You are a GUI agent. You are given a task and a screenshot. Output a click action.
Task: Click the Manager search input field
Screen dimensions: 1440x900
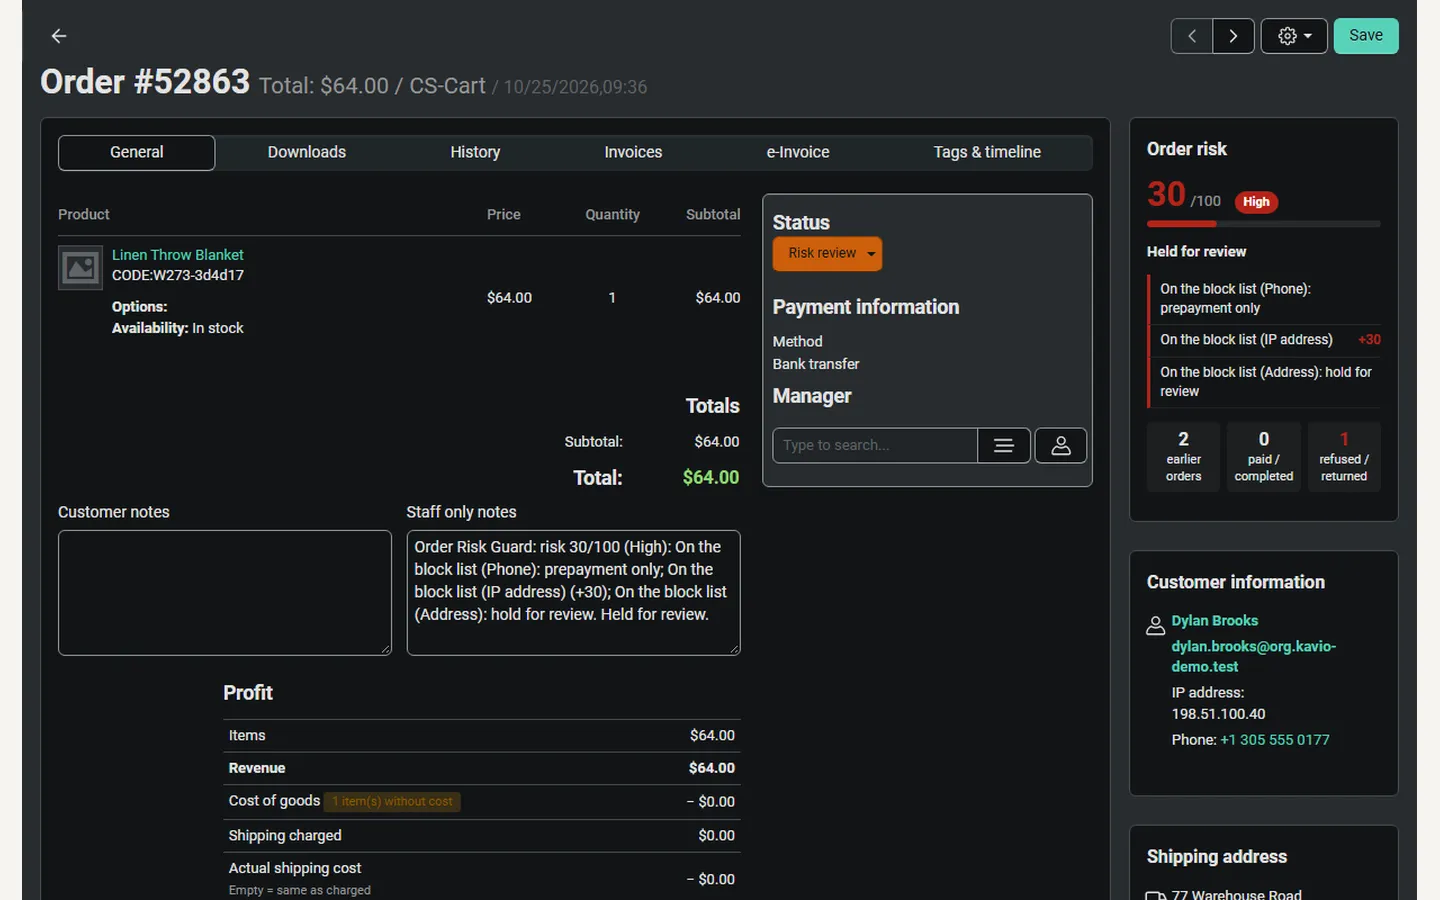(875, 445)
